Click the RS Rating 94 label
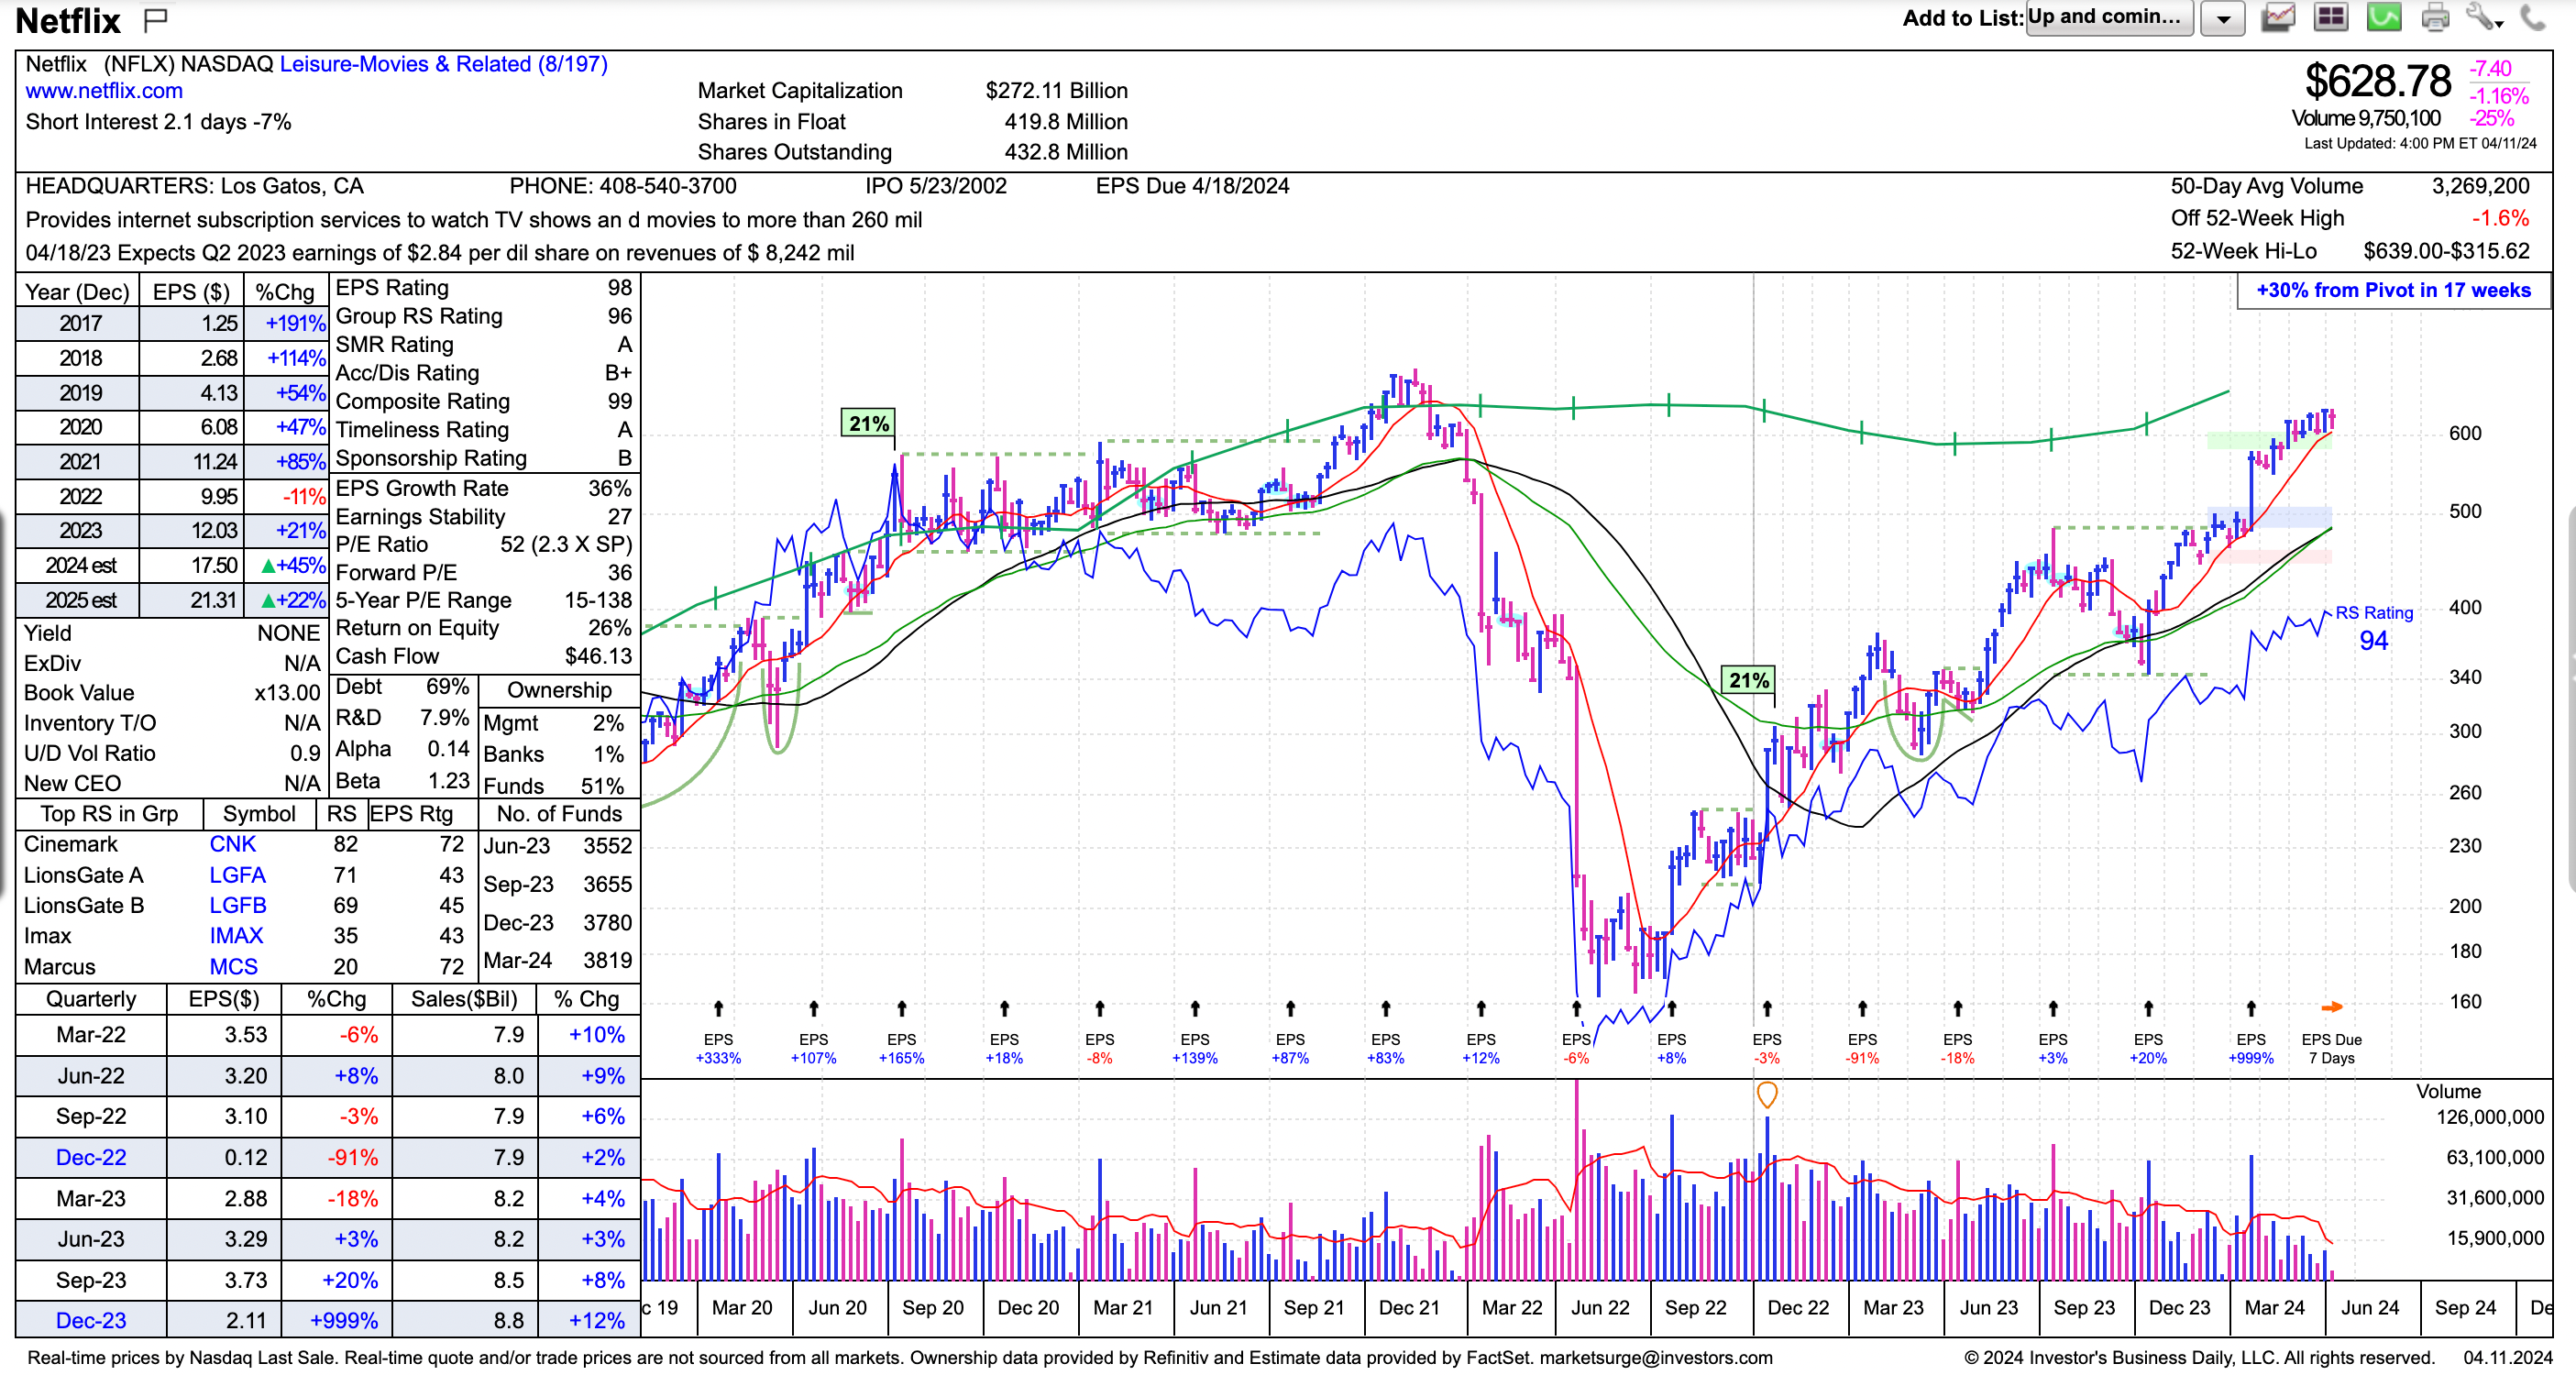The height and width of the screenshot is (1375, 2576). coord(2374,629)
